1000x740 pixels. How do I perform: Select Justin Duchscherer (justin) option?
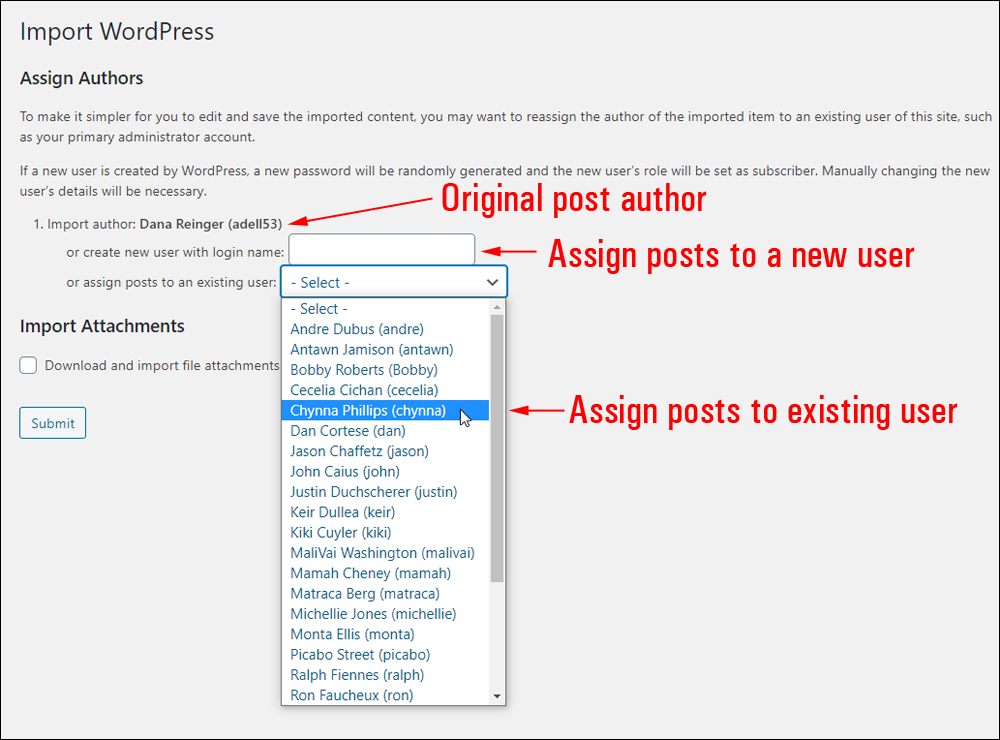385,492
